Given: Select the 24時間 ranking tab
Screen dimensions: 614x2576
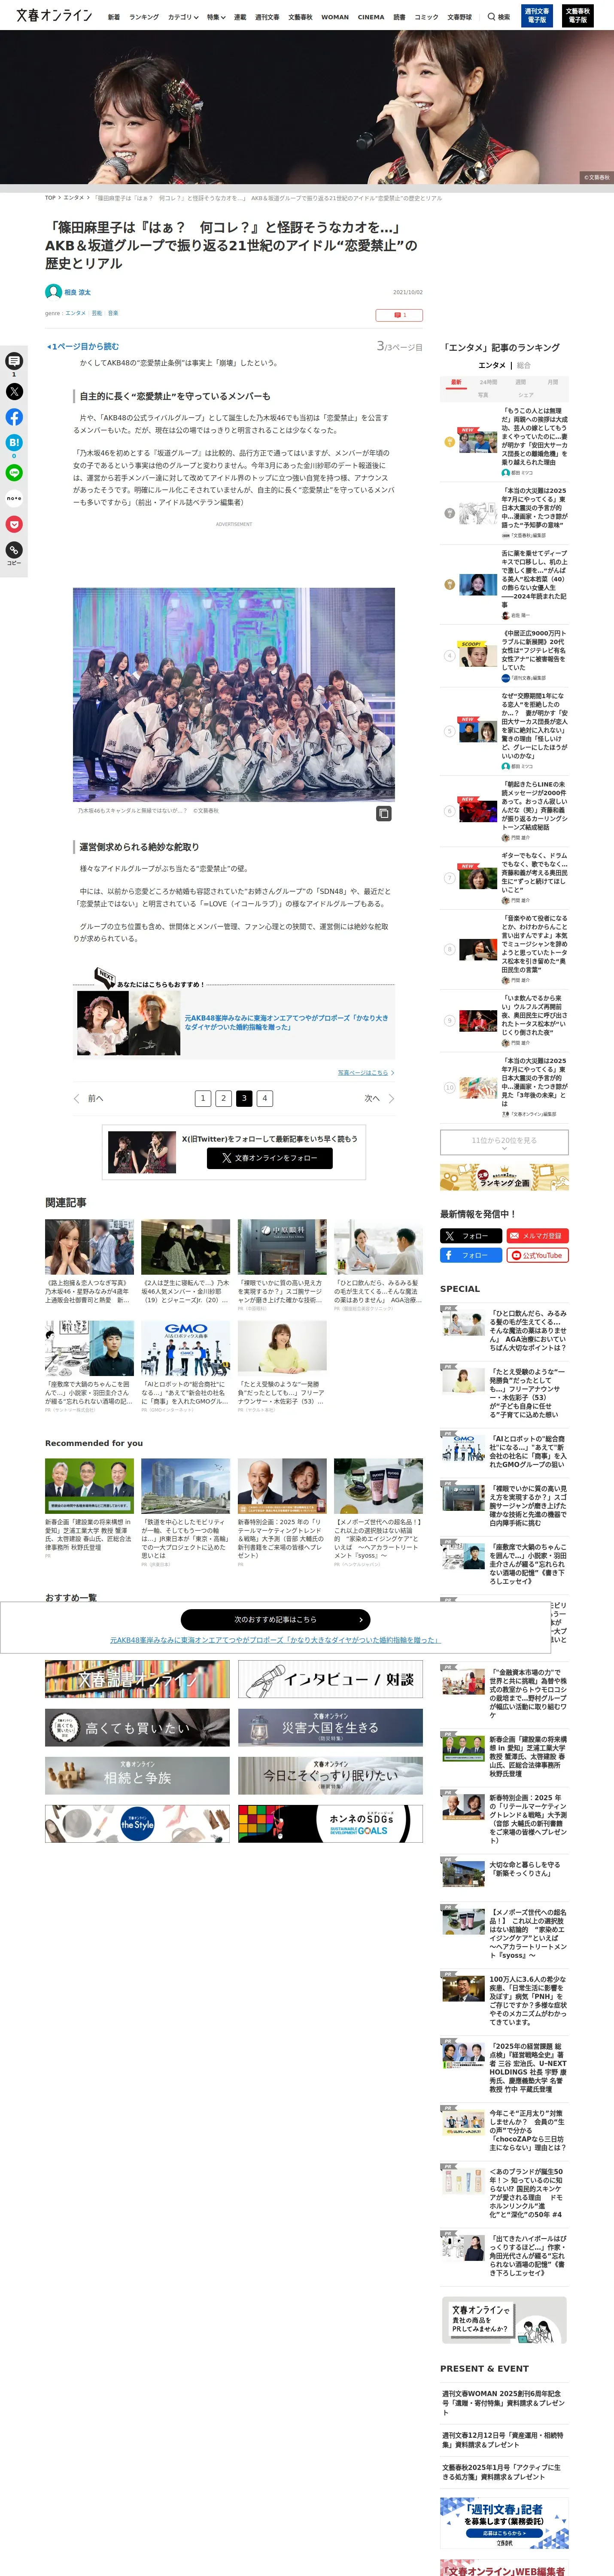Looking at the screenshot, I should 488,382.
